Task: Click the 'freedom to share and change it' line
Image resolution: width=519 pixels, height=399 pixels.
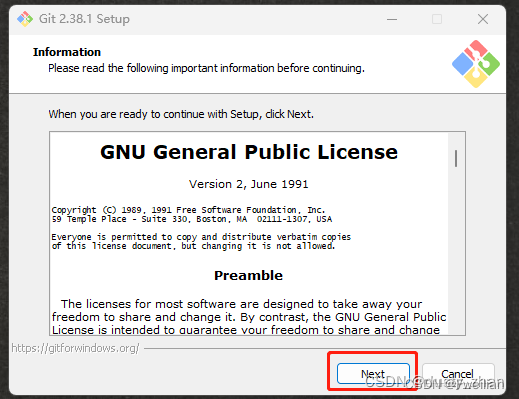Action: click(x=249, y=317)
